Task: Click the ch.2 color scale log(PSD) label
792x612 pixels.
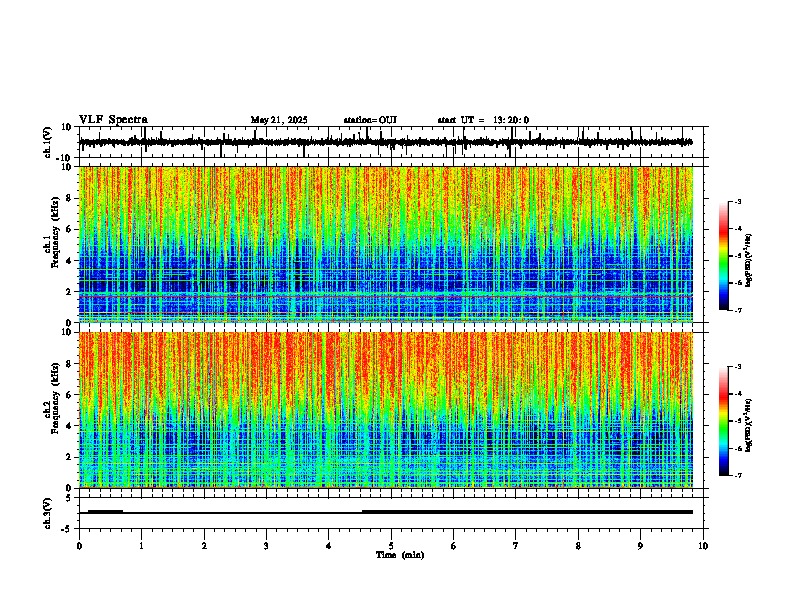Action: click(748, 425)
